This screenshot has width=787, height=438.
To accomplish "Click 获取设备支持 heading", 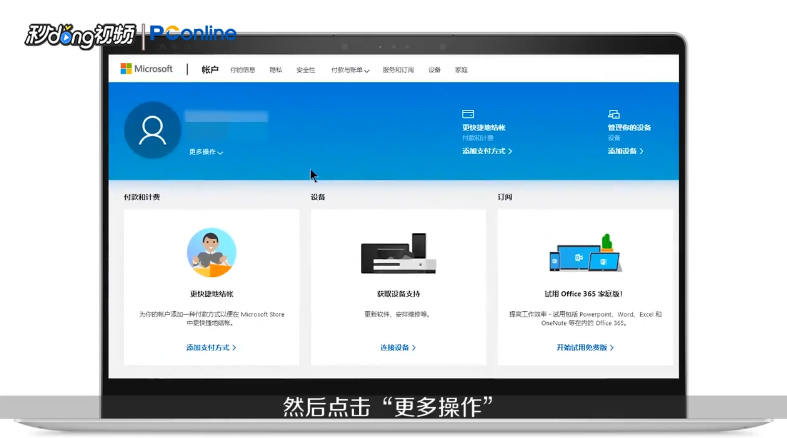I will pos(398,294).
